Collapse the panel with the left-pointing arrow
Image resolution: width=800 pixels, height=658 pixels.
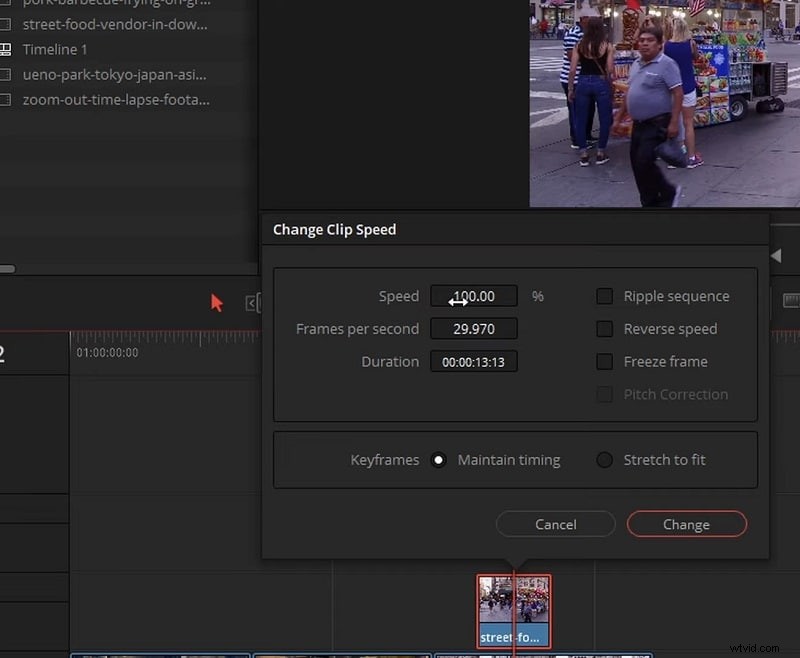click(776, 255)
